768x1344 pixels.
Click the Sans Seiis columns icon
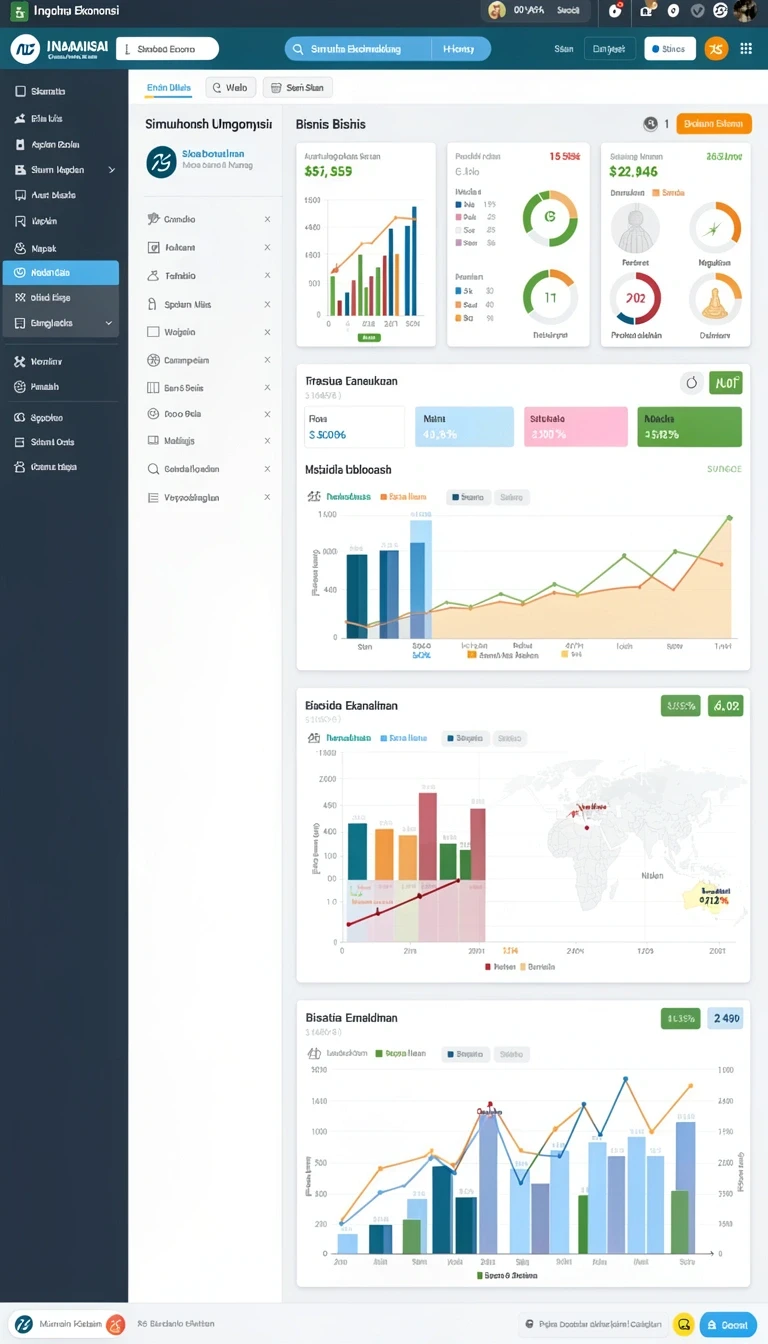(153, 387)
